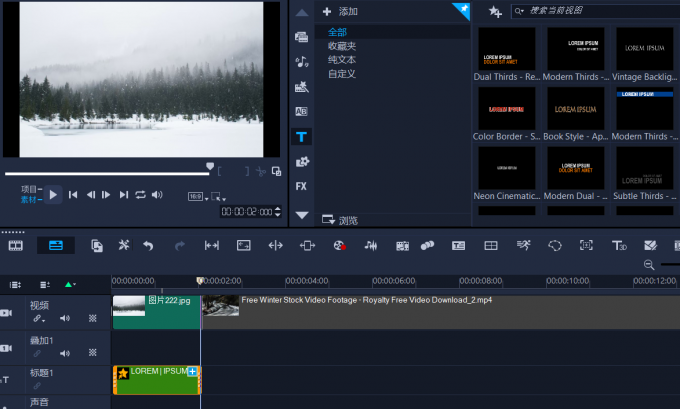Open the 3D title editor icon

(619, 246)
